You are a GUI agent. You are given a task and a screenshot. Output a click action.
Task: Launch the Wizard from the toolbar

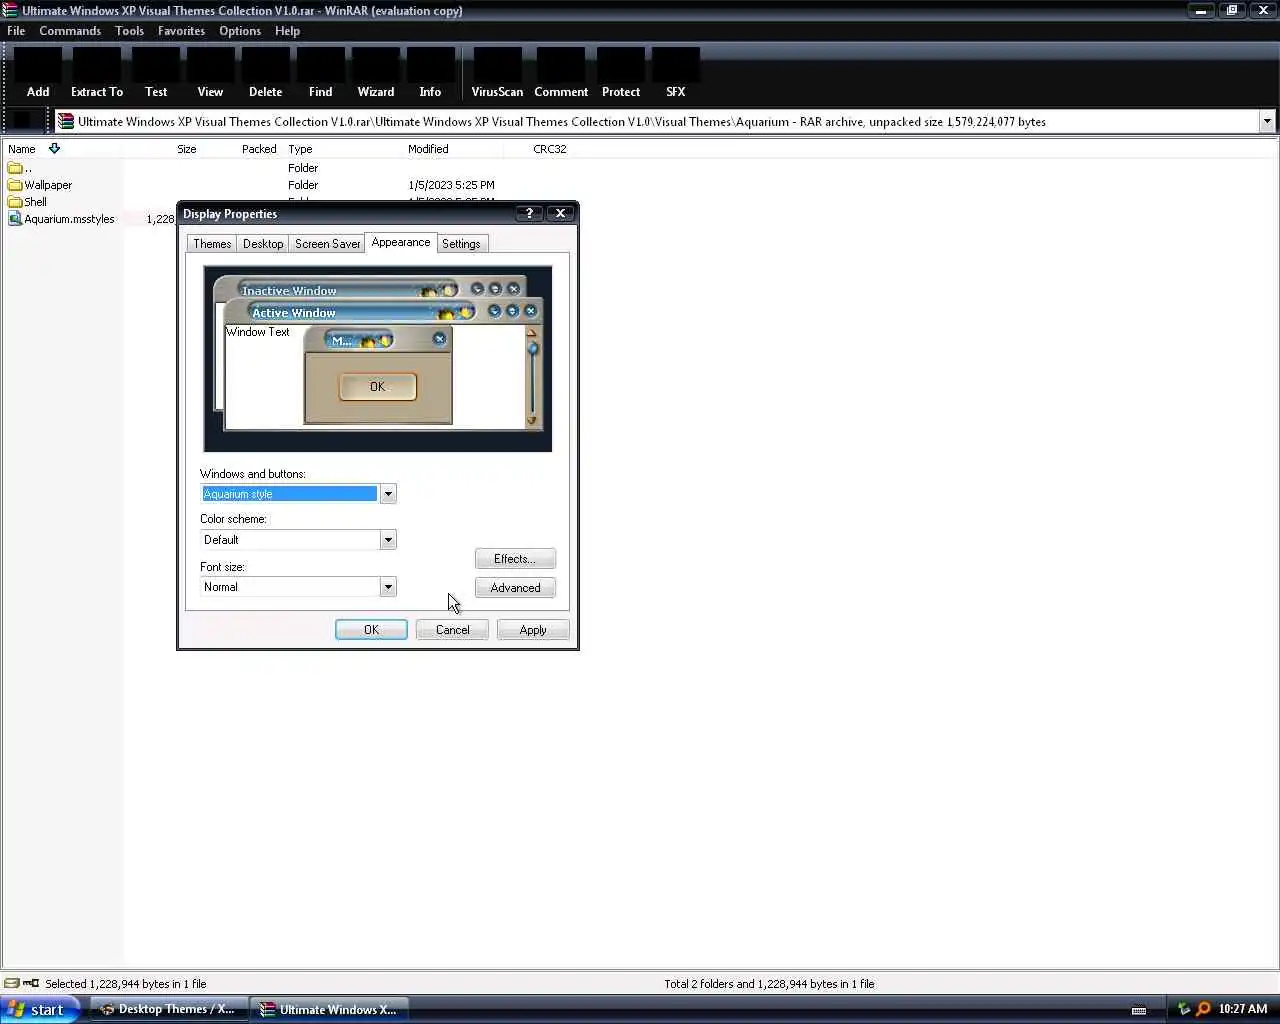pyautogui.click(x=376, y=74)
